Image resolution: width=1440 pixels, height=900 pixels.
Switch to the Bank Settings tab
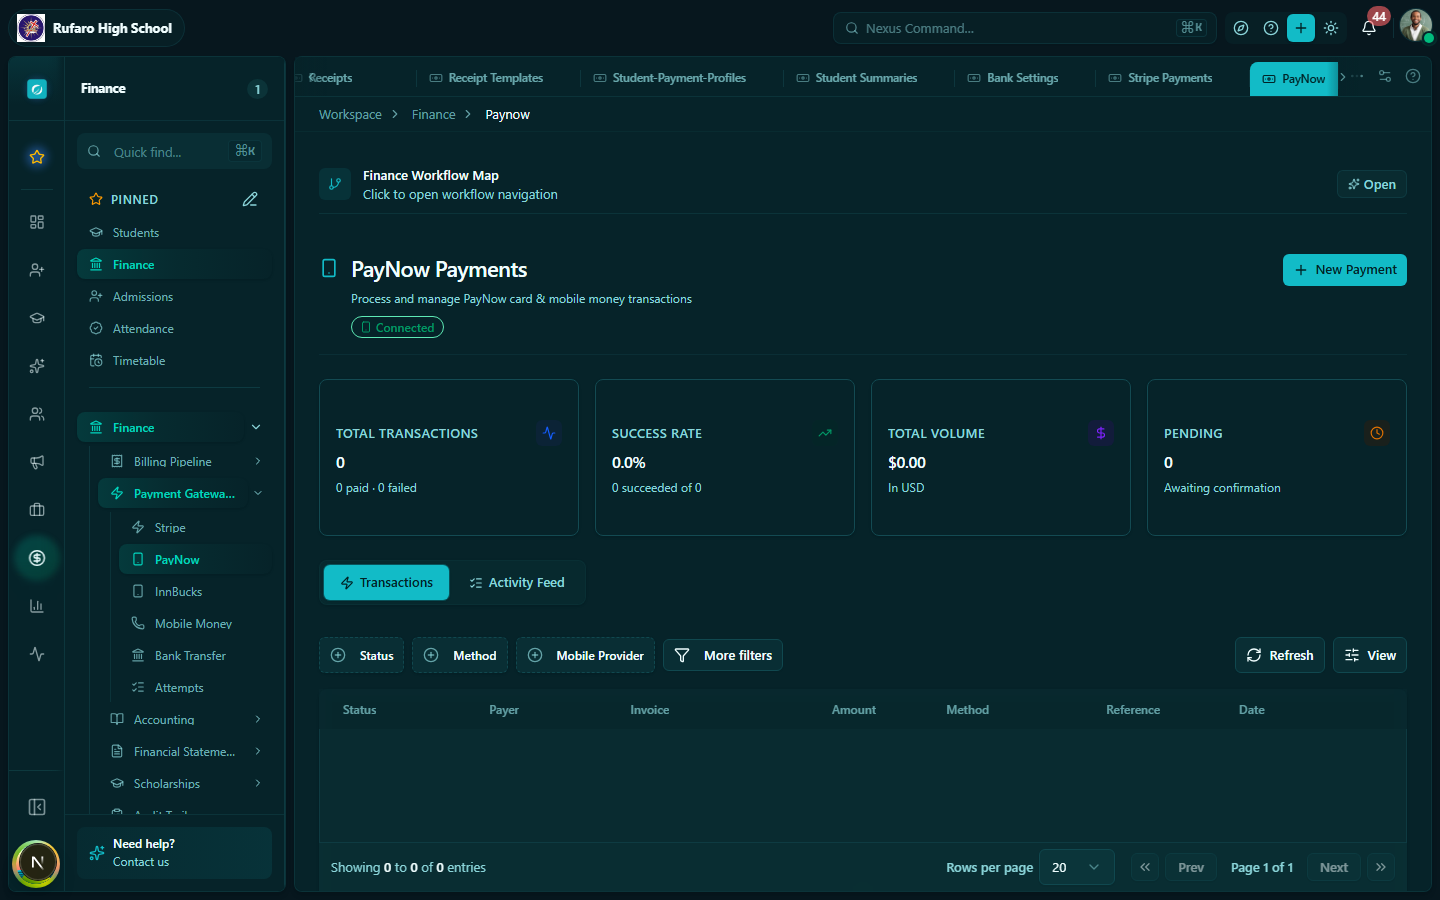pos(1013,78)
